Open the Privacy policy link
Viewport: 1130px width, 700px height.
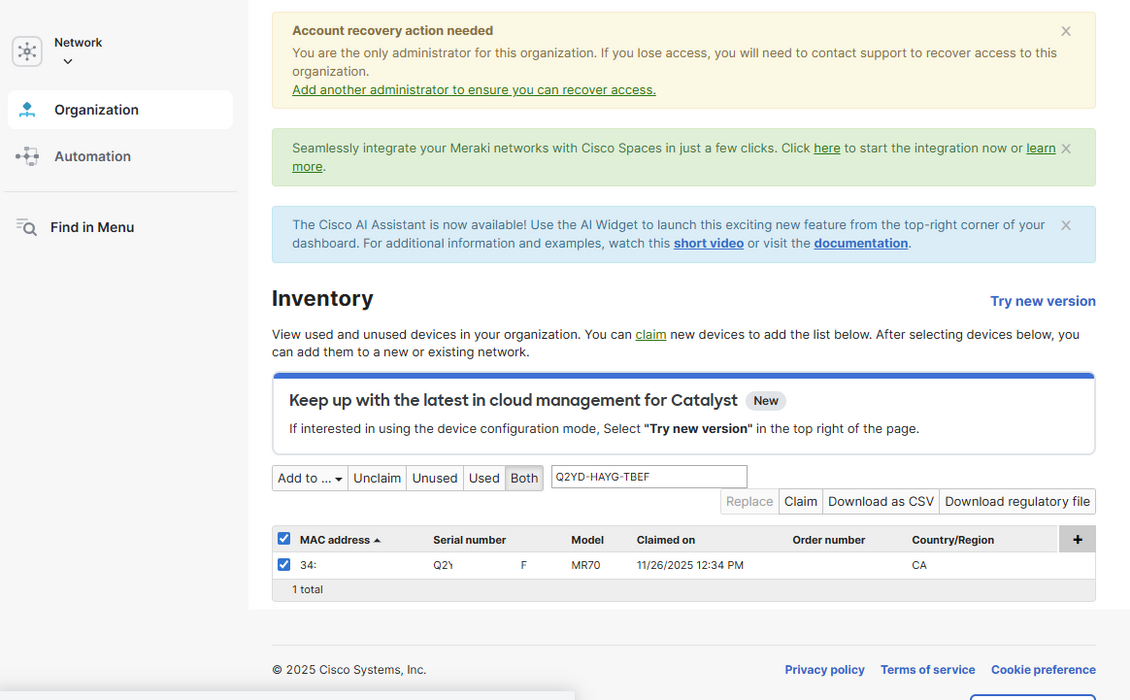pos(824,670)
